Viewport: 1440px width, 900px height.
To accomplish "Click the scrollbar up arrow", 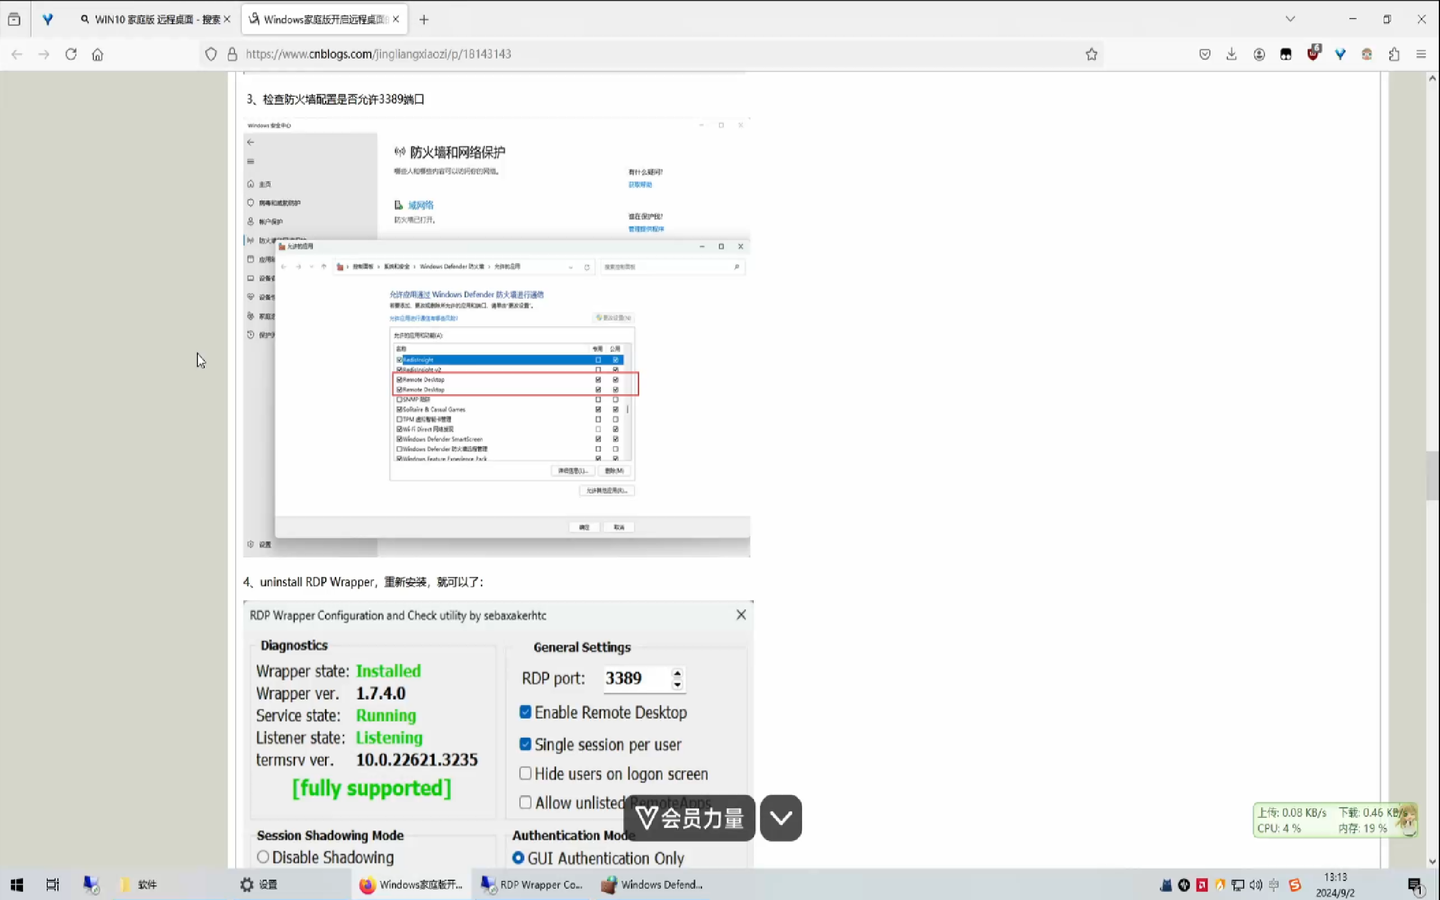I will coord(1432,78).
